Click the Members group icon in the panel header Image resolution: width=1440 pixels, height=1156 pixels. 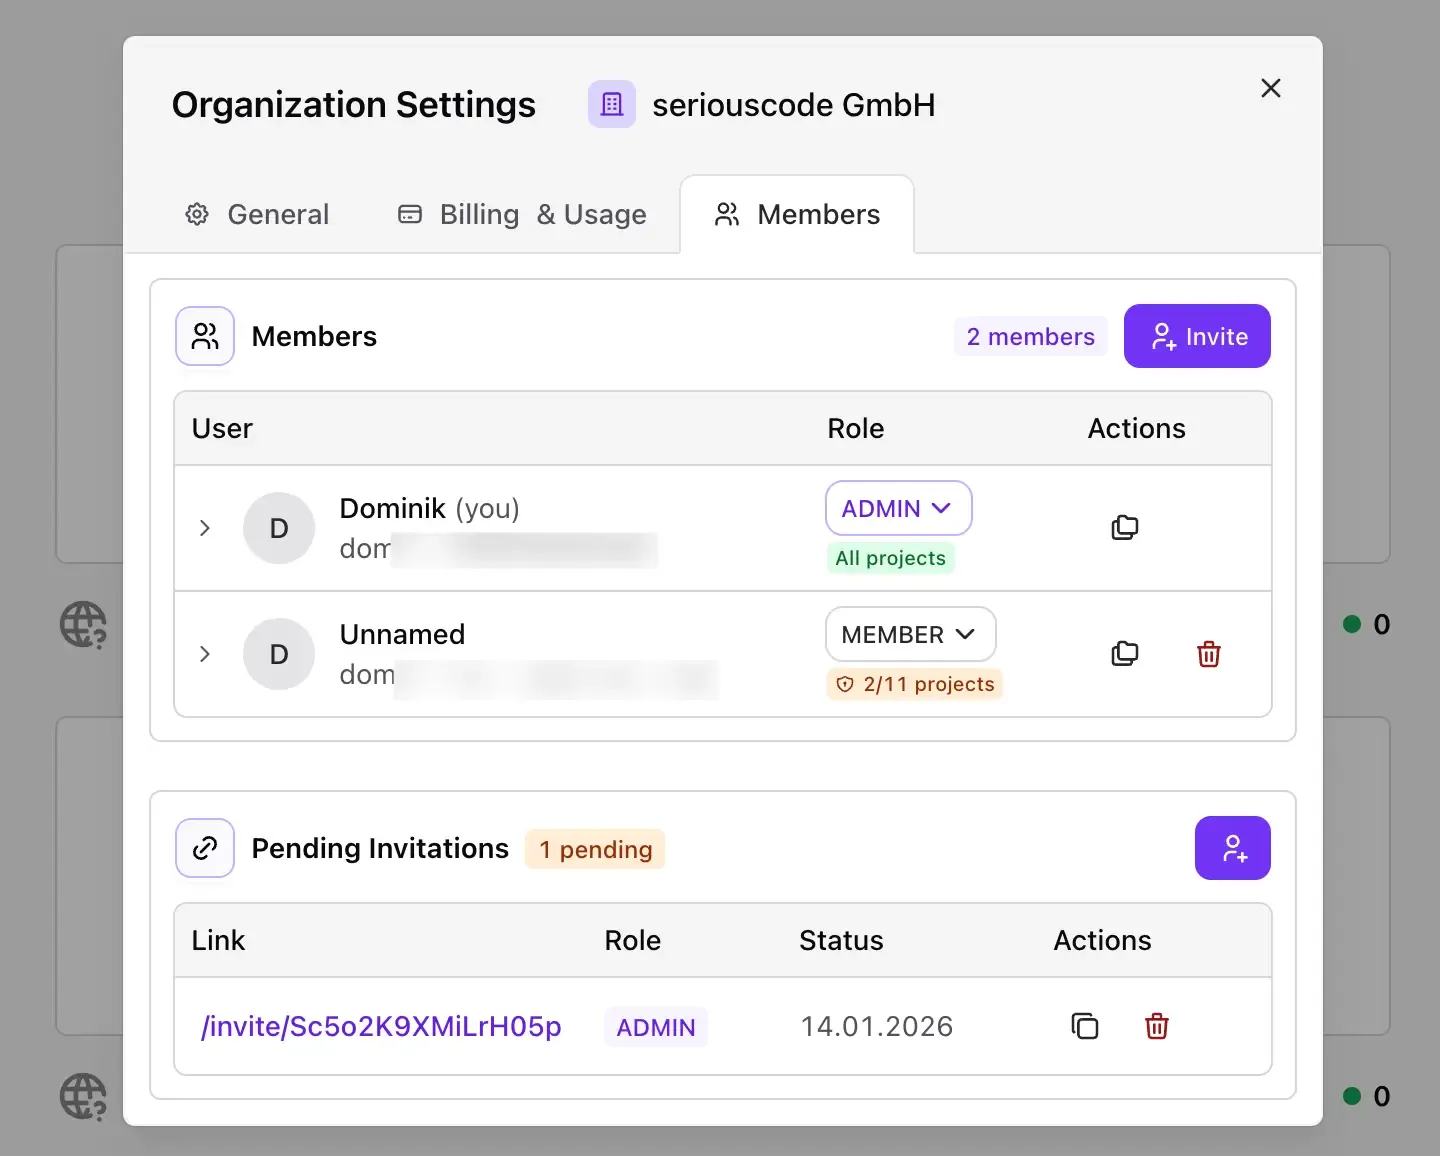click(x=204, y=336)
